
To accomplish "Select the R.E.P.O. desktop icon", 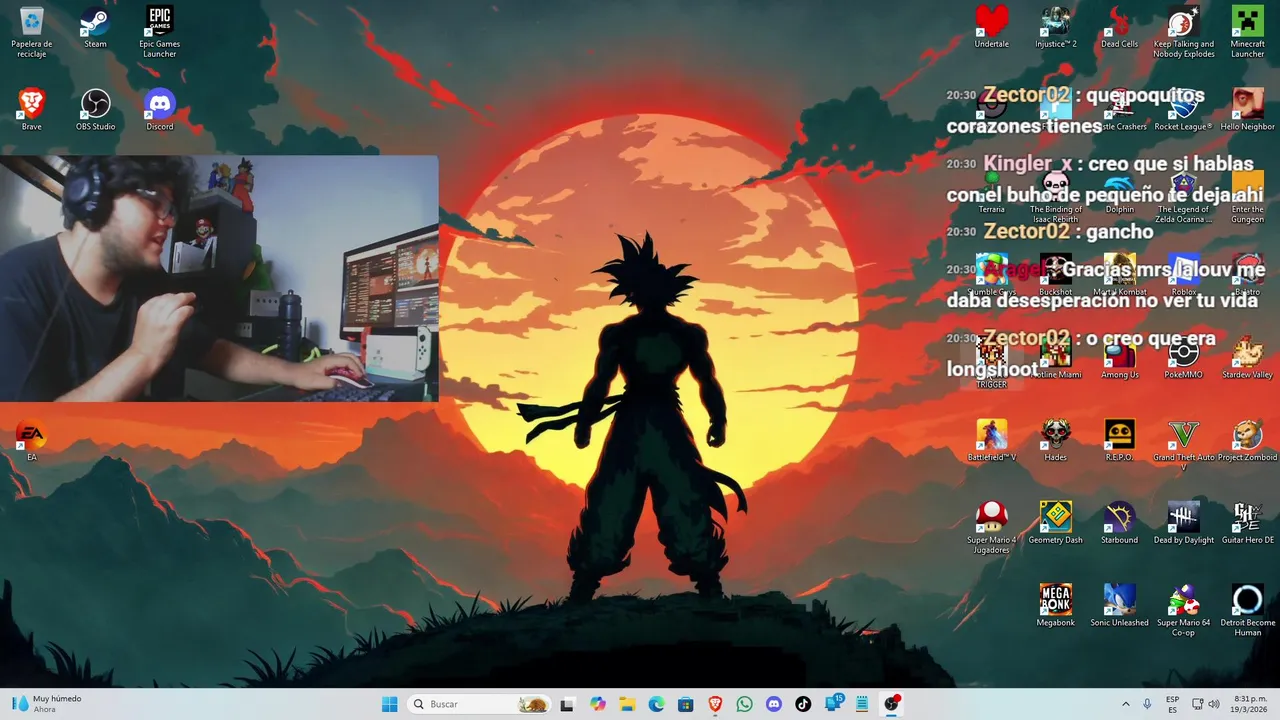I will tap(1119, 441).
